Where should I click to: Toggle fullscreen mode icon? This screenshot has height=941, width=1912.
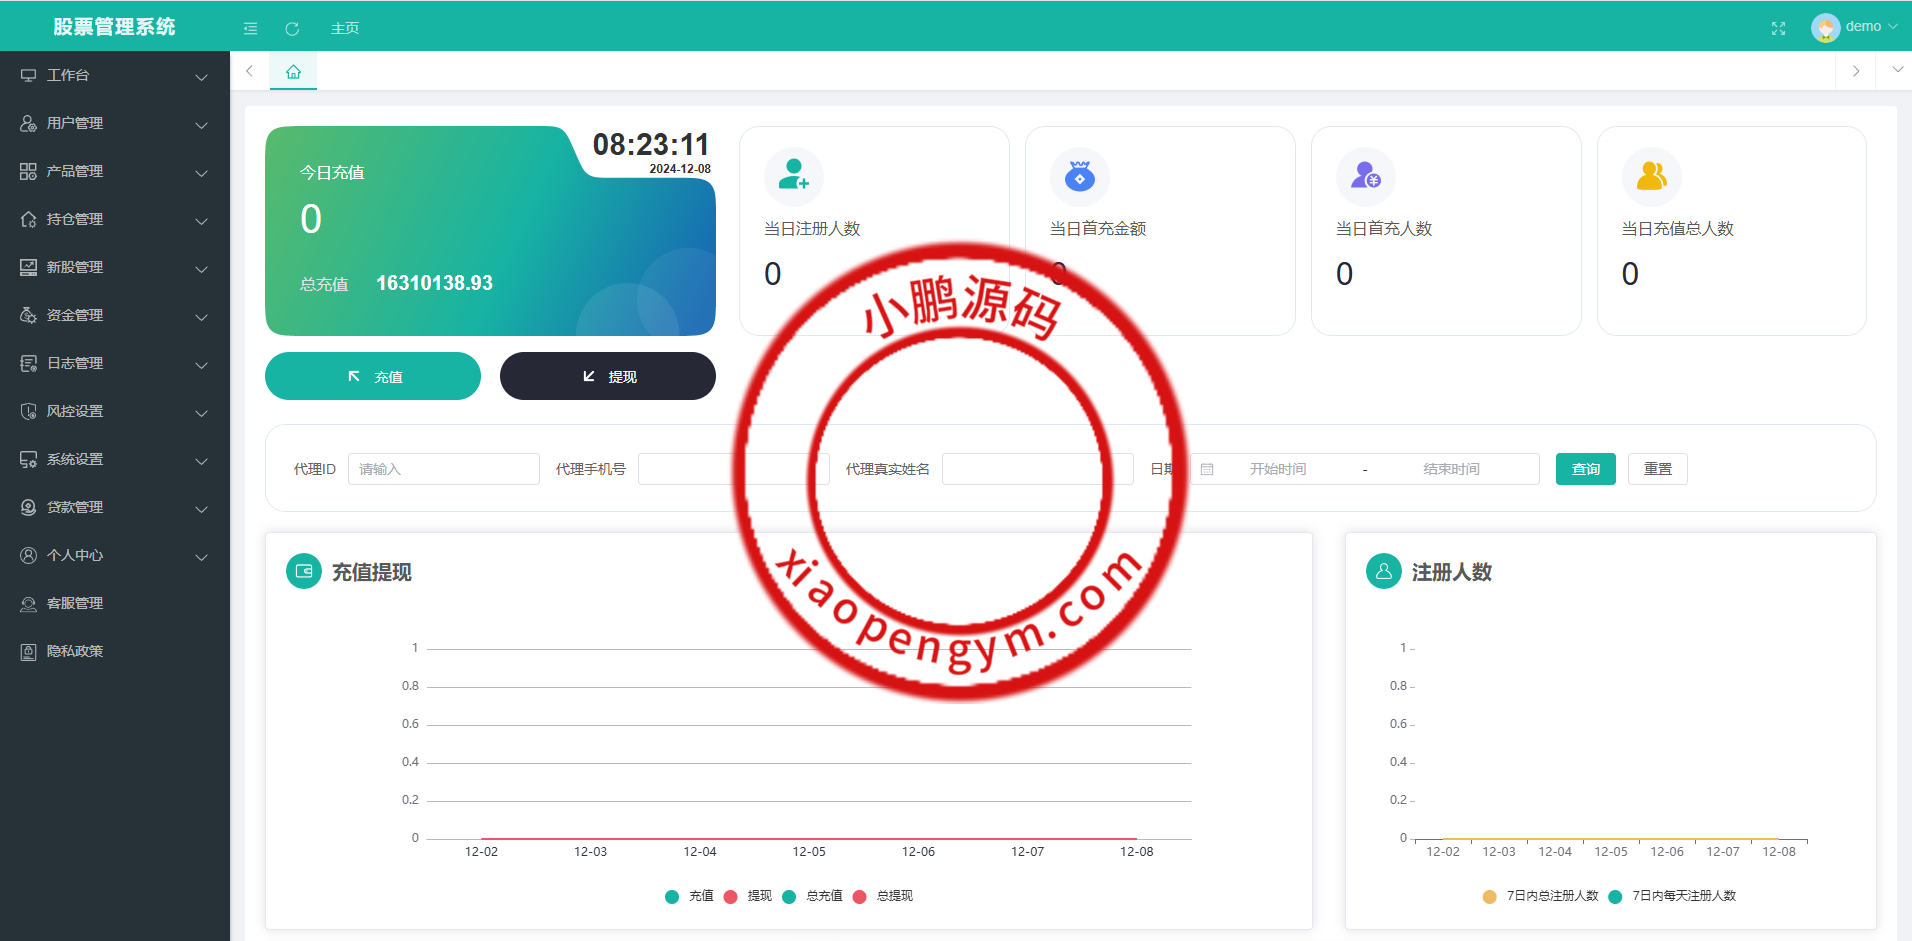[x=1778, y=28]
